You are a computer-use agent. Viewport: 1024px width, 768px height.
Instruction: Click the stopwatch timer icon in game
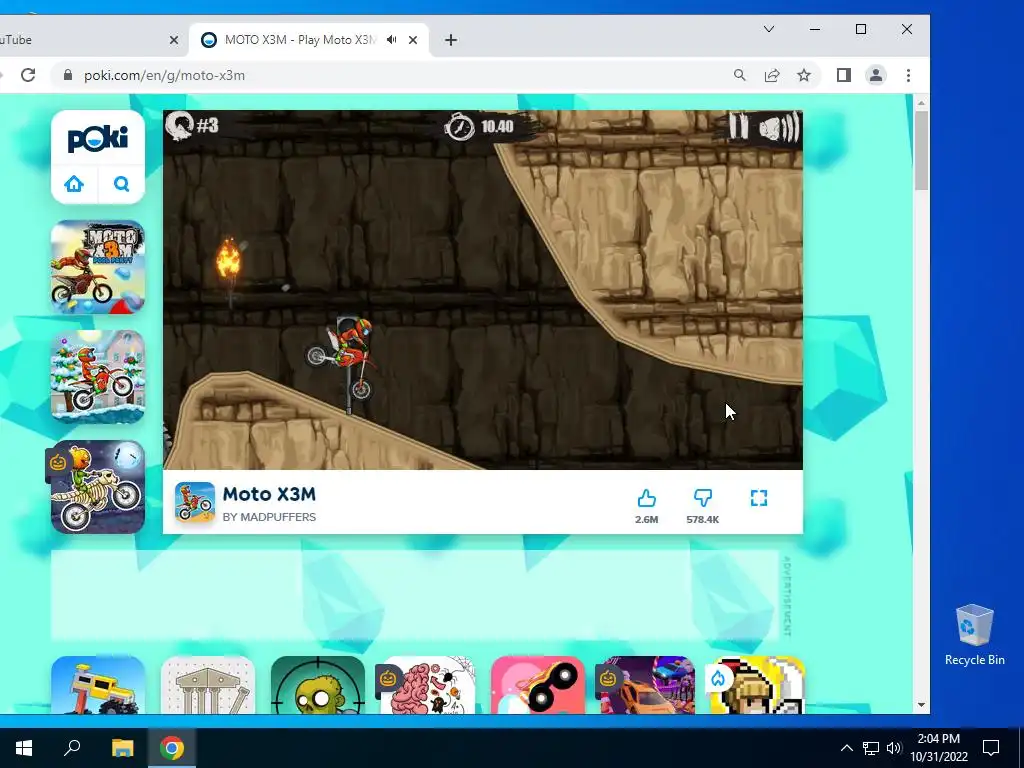459,126
